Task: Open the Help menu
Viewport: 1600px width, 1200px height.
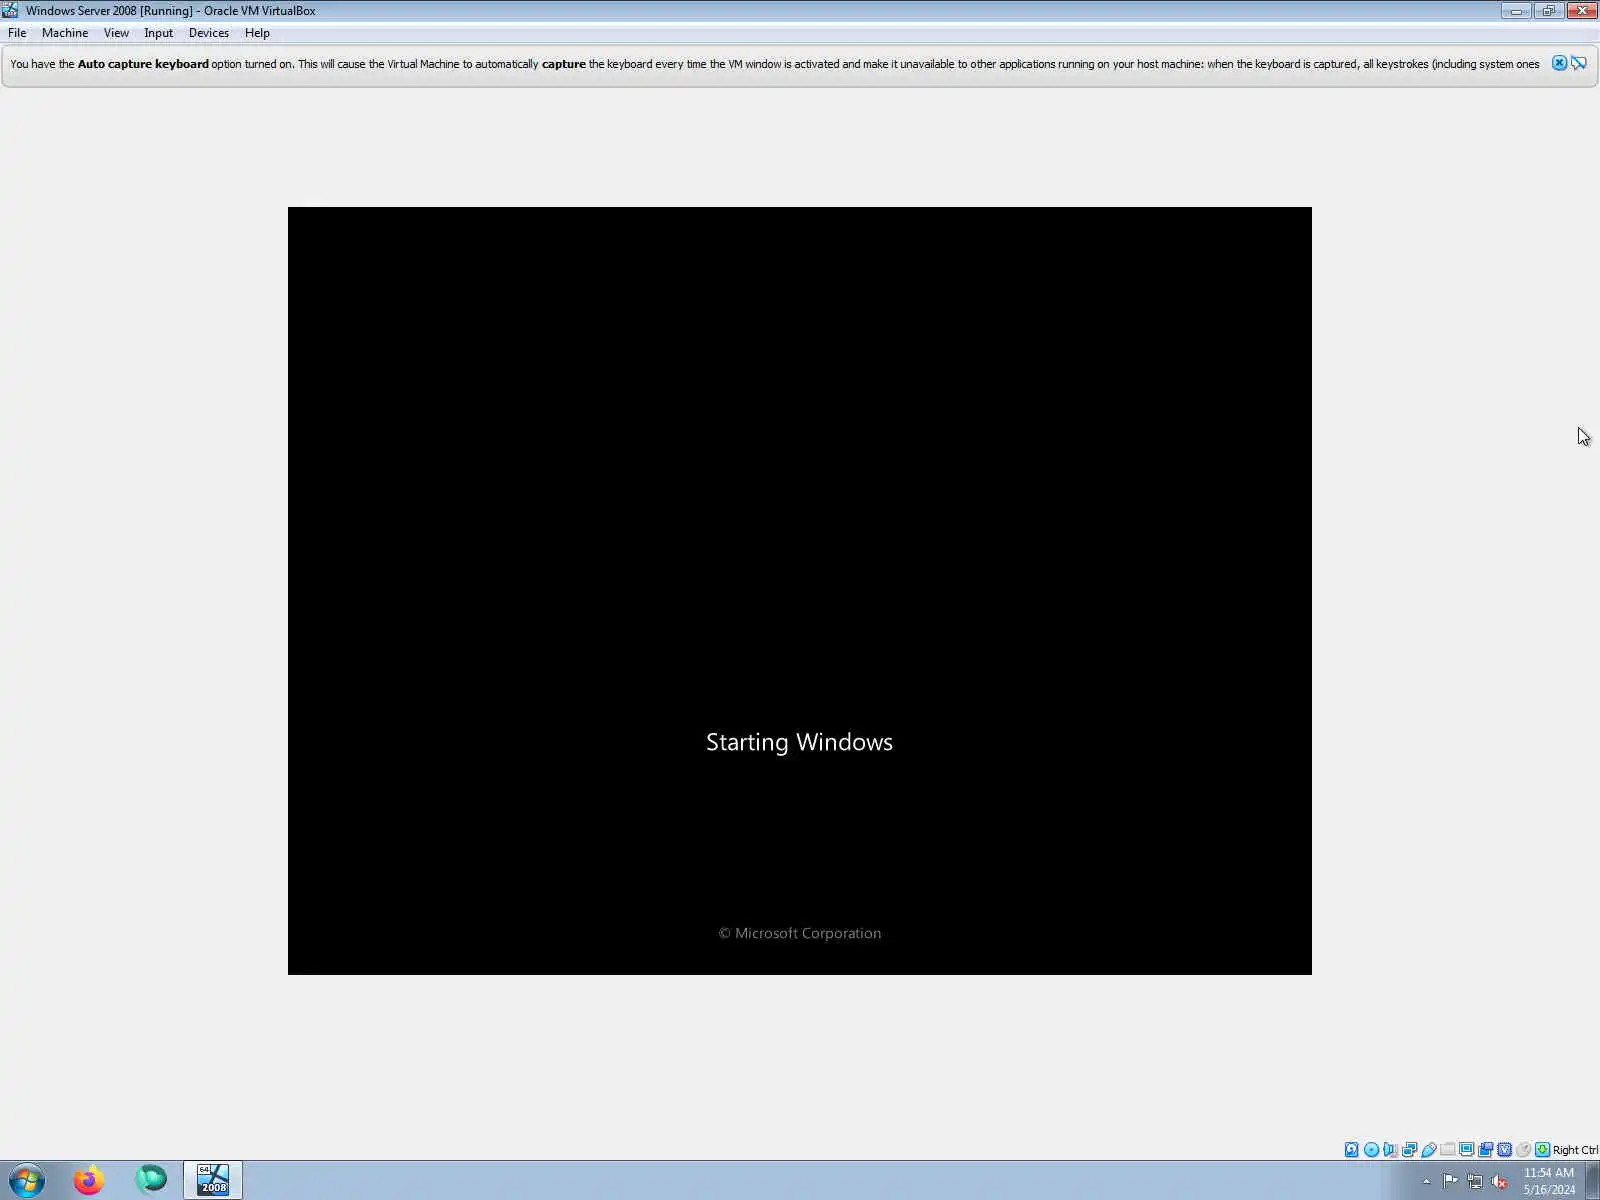Action: (x=257, y=33)
